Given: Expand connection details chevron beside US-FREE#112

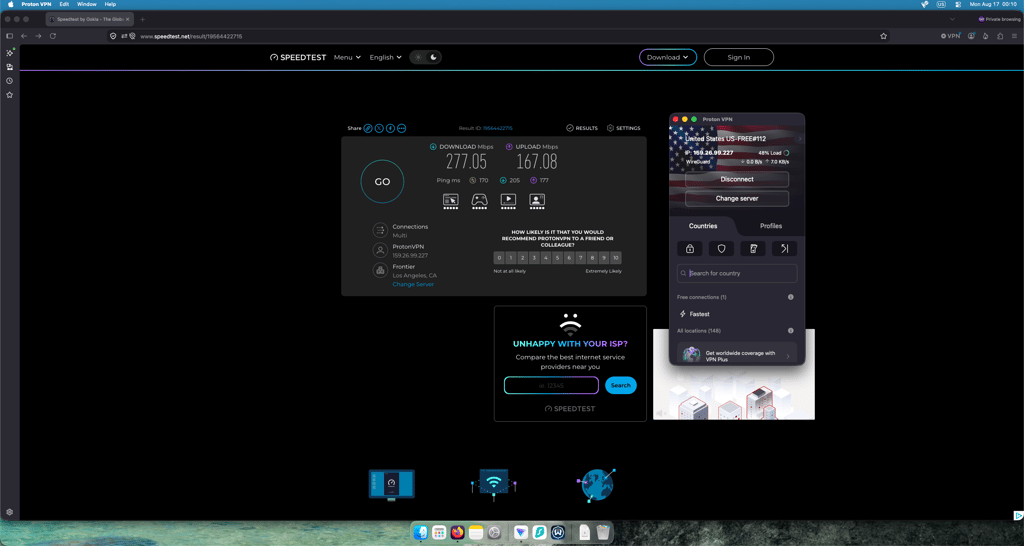Looking at the screenshot, I should (x=800, y=139).
